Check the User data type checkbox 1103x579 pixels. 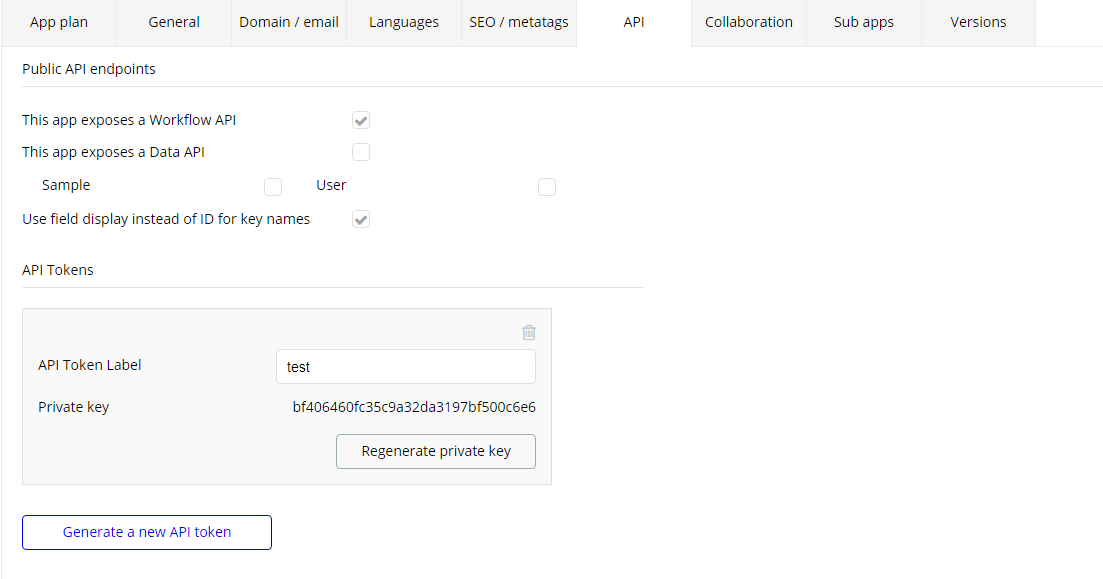coord(547,186)
